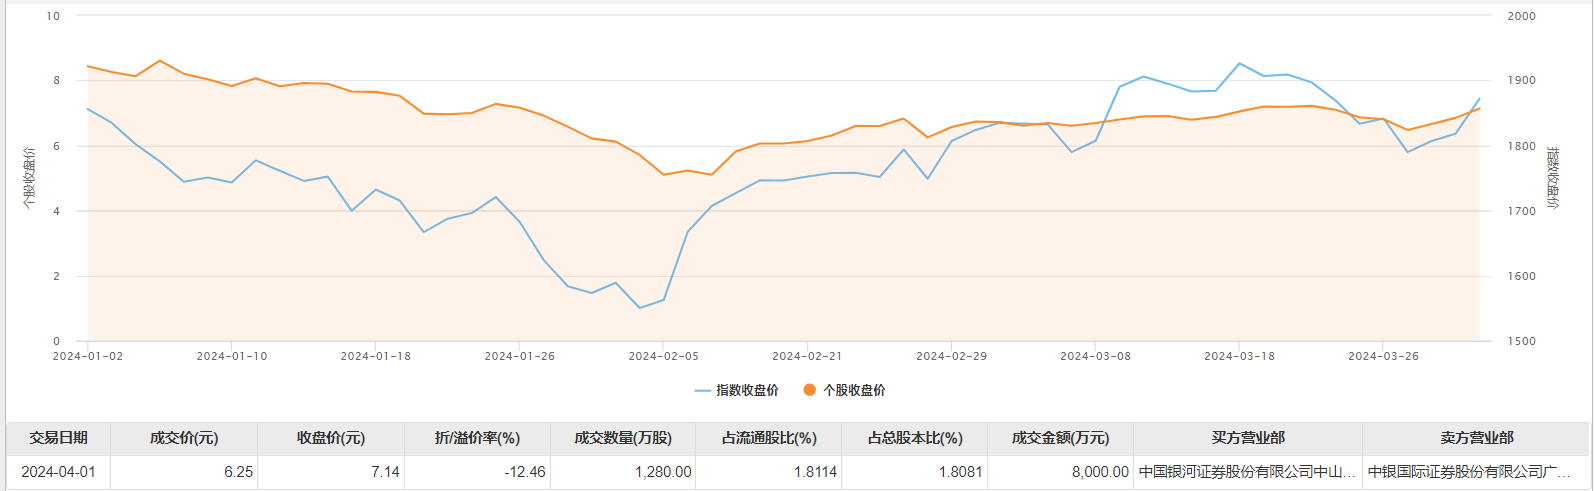Click the 占流通股比(%) column header
This screenshot has width=1594, height=491.
769,438
